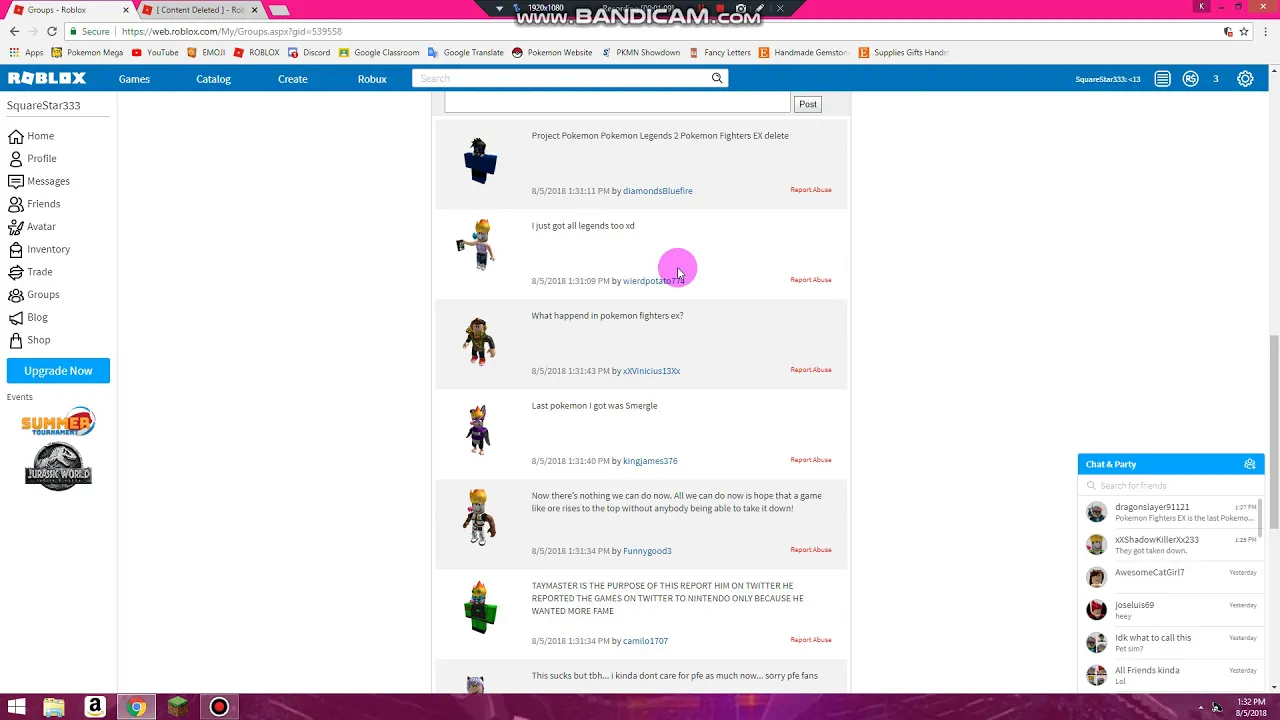Click the chat Search for friends field
Viewport: 1280px width, 720px height.
coord(1170,485)
